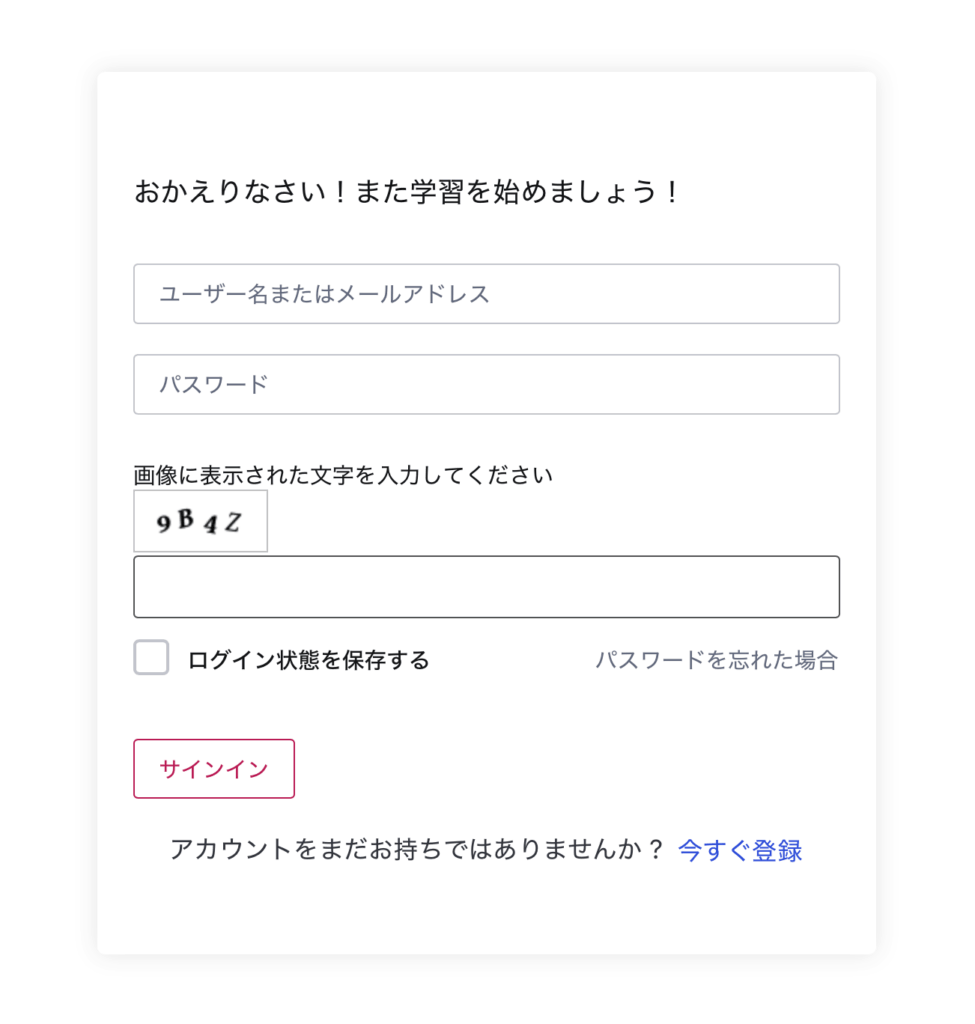Viewport: 975px width, 1024px height.
Task: Click the letter B in the captcha
Action: tap(186, 518)
